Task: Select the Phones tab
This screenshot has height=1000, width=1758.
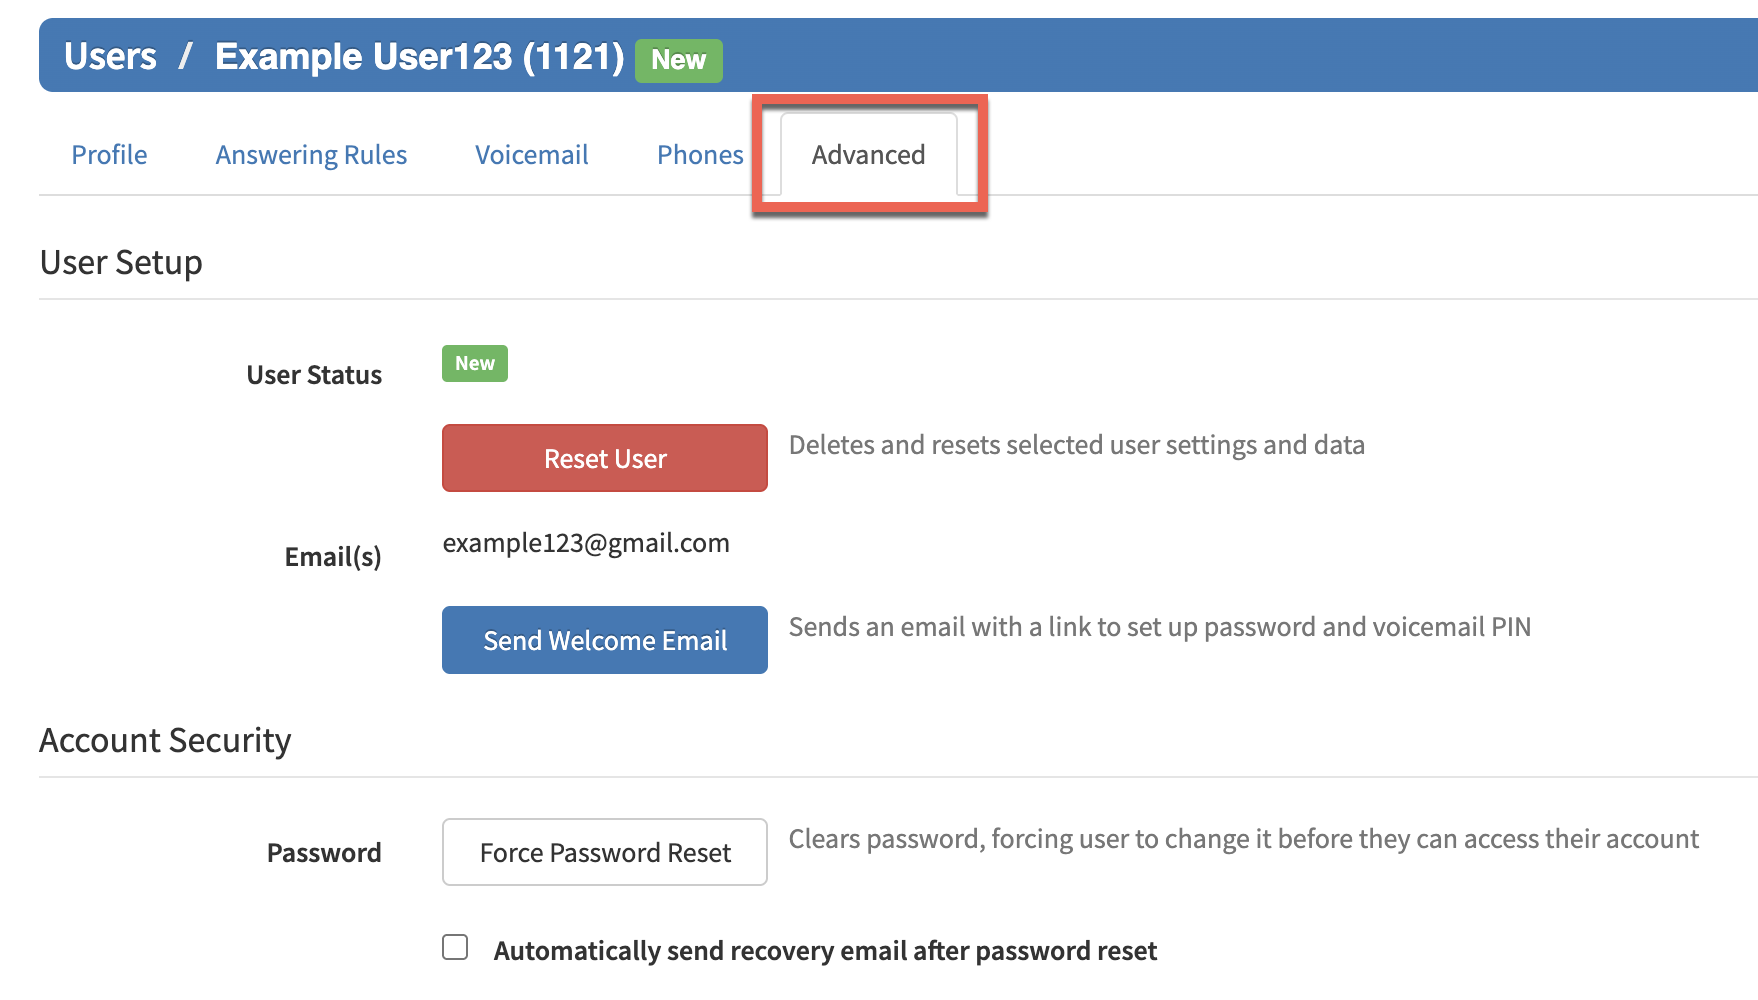Action: [x=700, y=155]
